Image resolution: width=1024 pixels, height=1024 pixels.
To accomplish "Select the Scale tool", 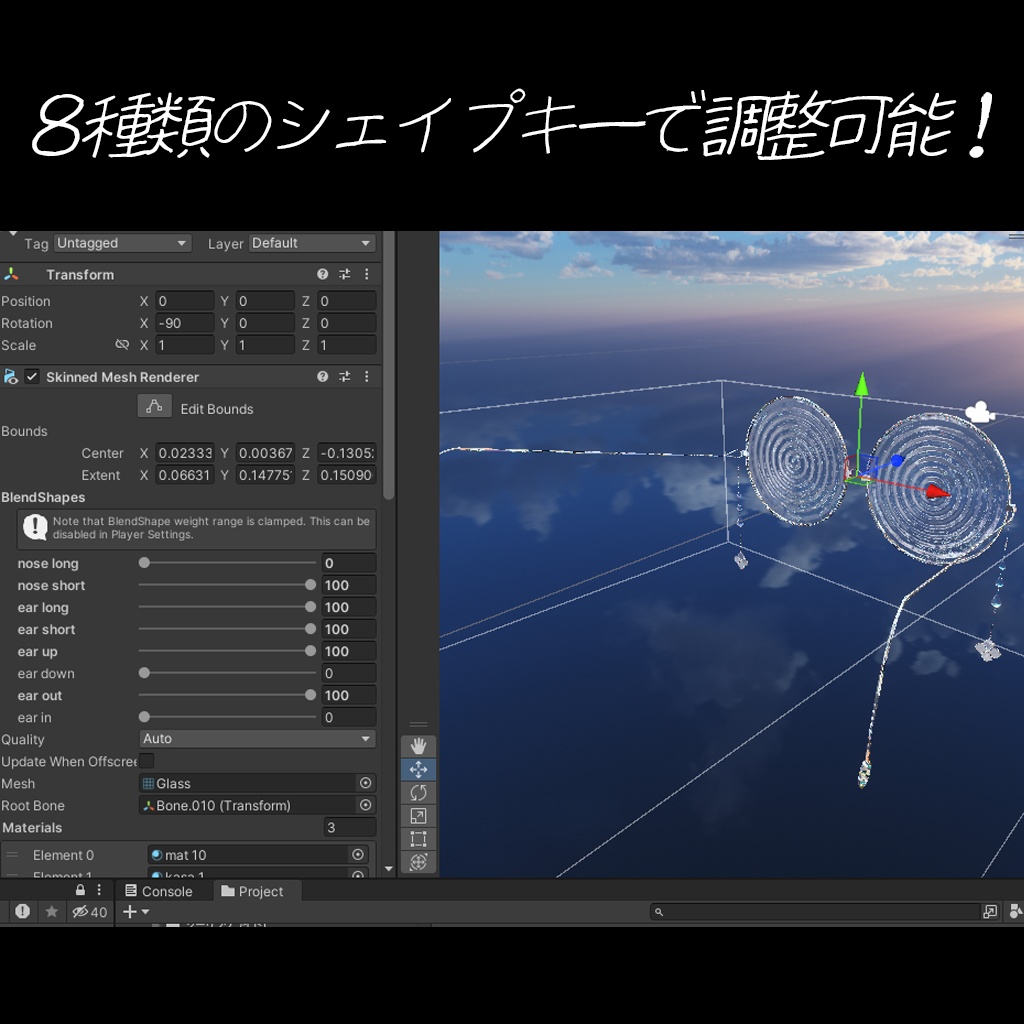I will point(418,815).
